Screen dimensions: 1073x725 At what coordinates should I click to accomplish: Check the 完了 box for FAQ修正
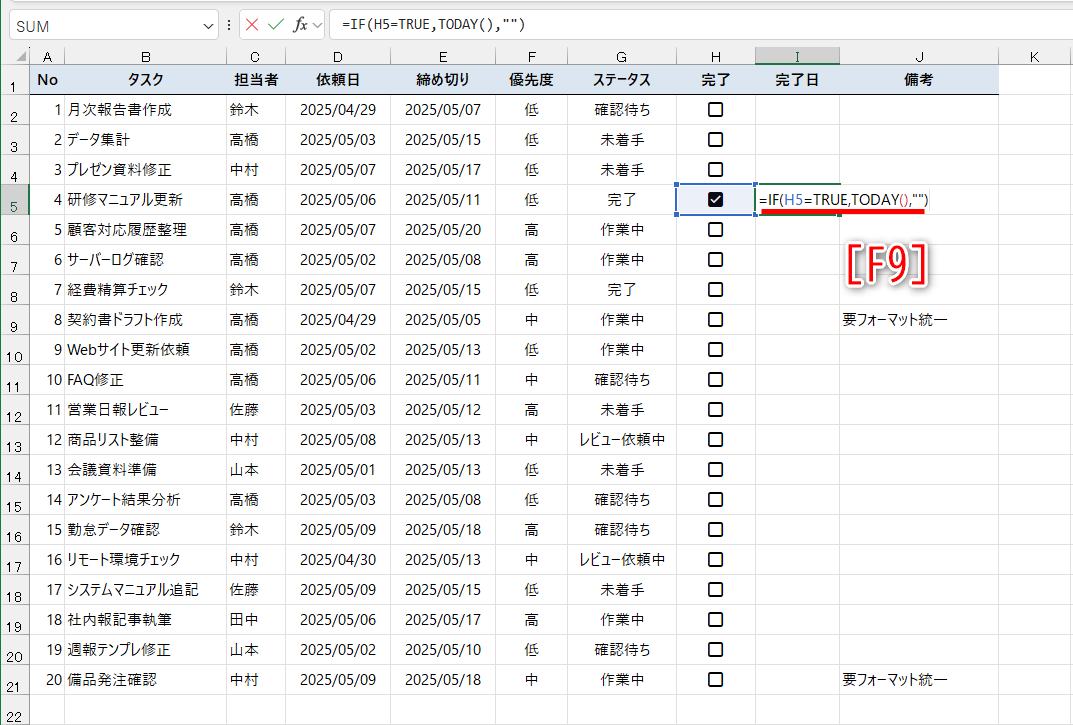(x=715, y=379)
